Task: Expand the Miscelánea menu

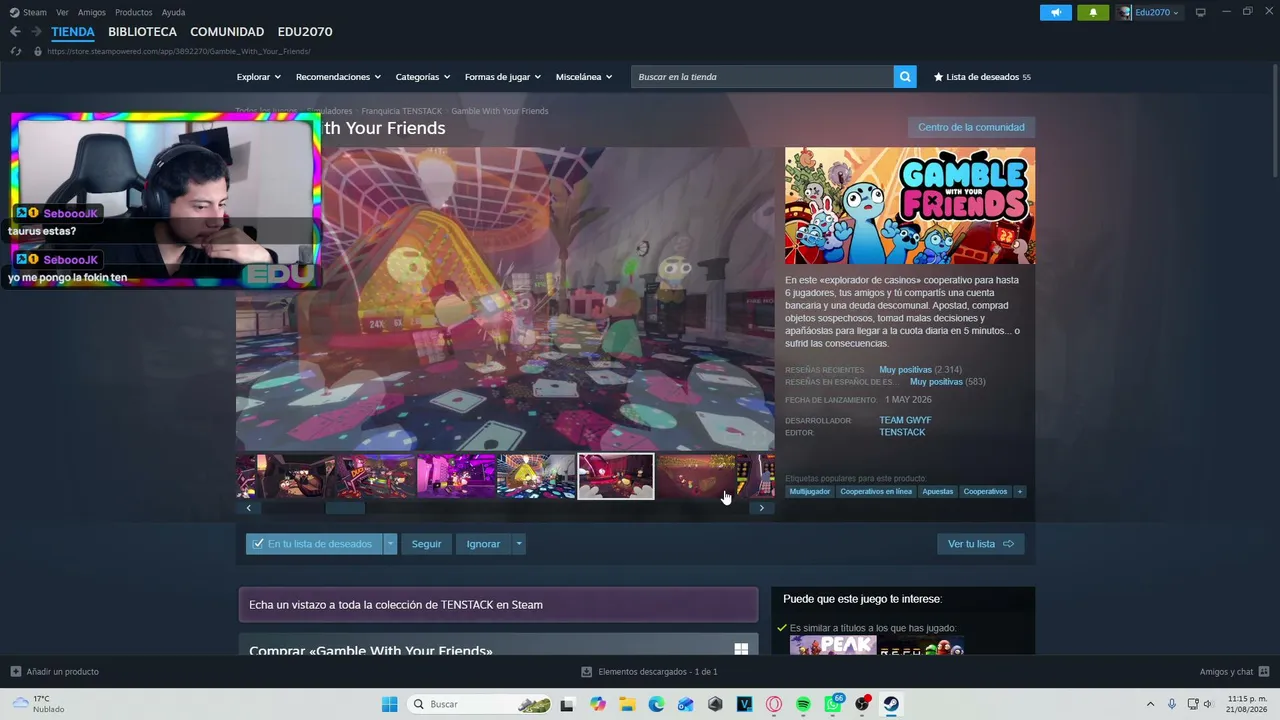Action: (x=584, y=77)
